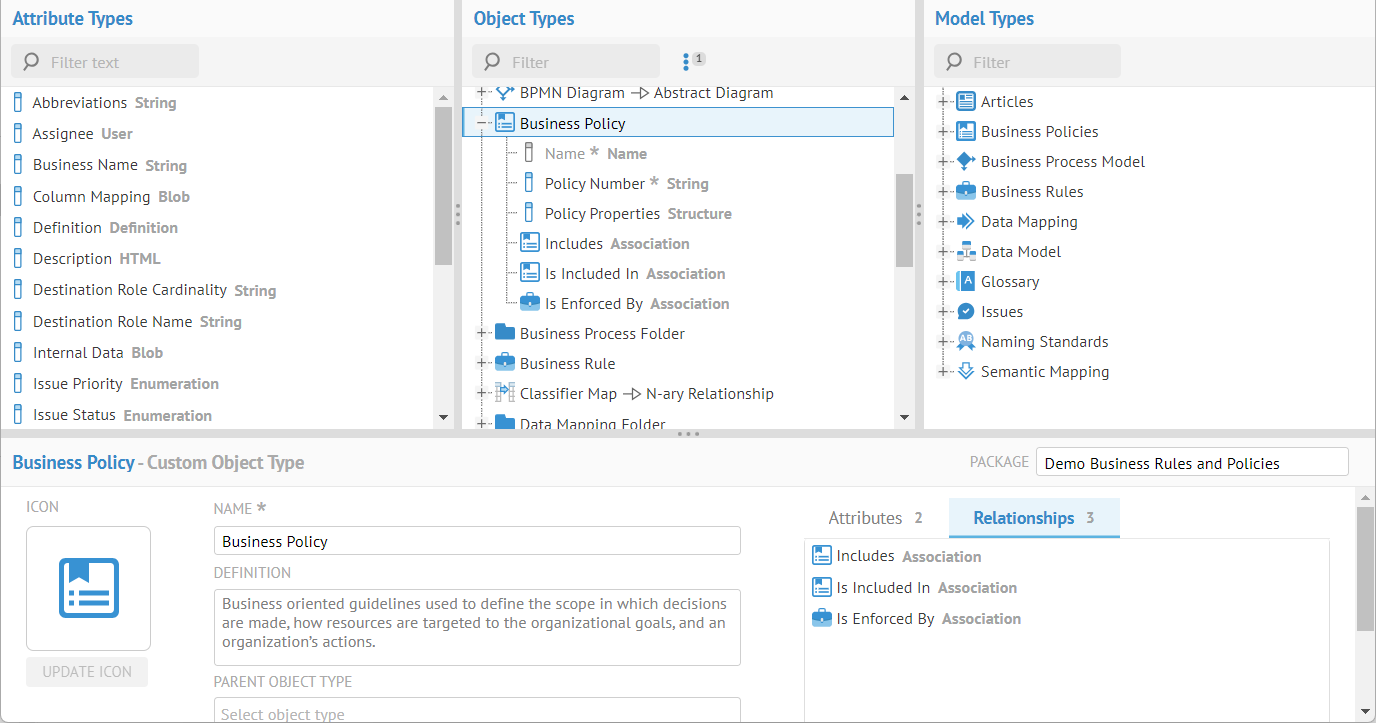Collapse the Business Policy tree node
The height and width of the screenshot is (723, 1376).
click(481, 123)
